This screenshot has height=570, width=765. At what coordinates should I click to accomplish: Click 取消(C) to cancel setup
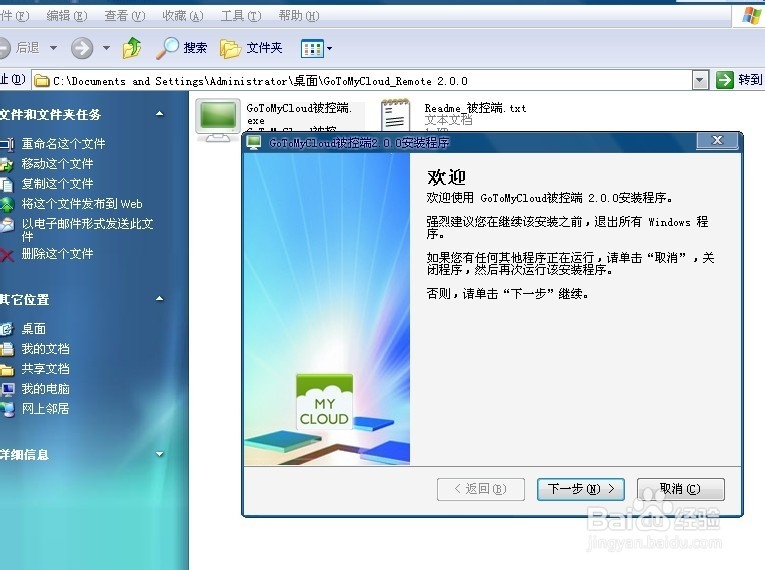point(681,489)
